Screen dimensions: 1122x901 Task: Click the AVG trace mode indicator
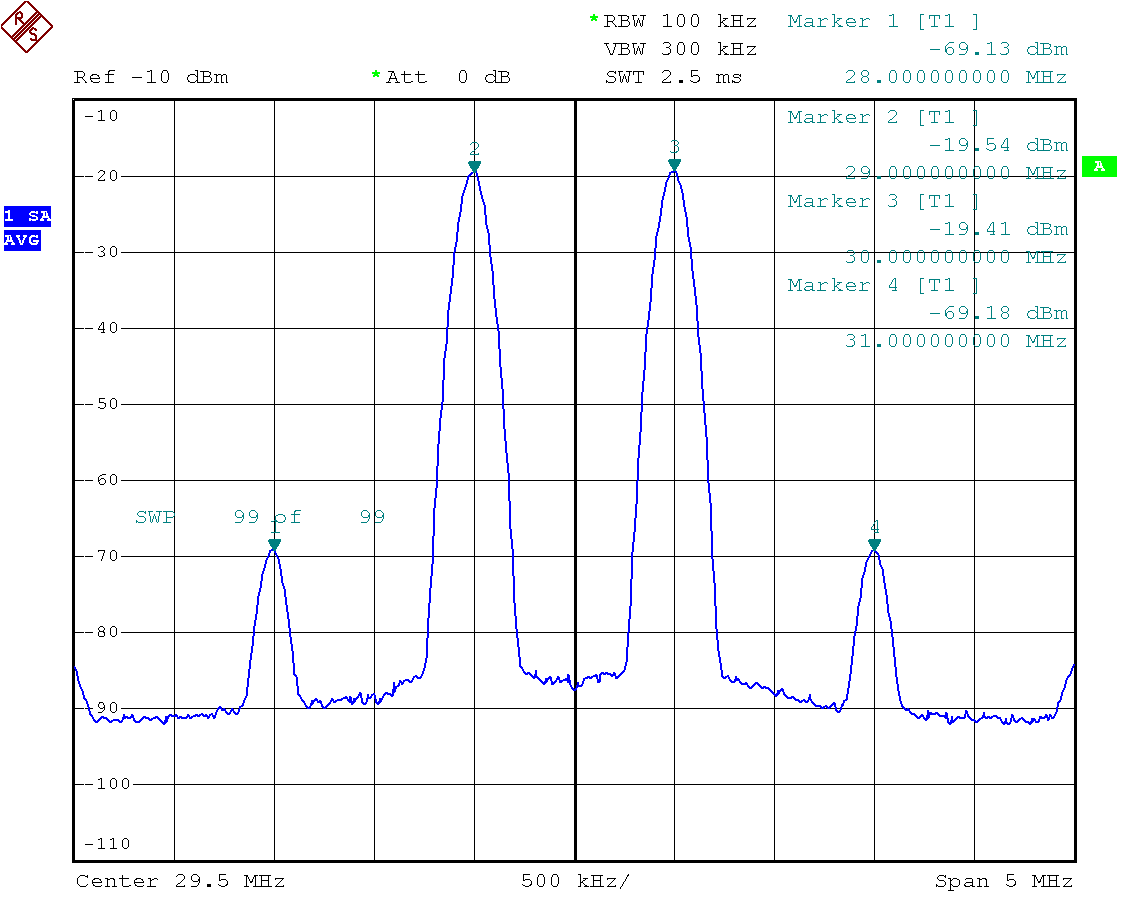[x=21, y=240]
